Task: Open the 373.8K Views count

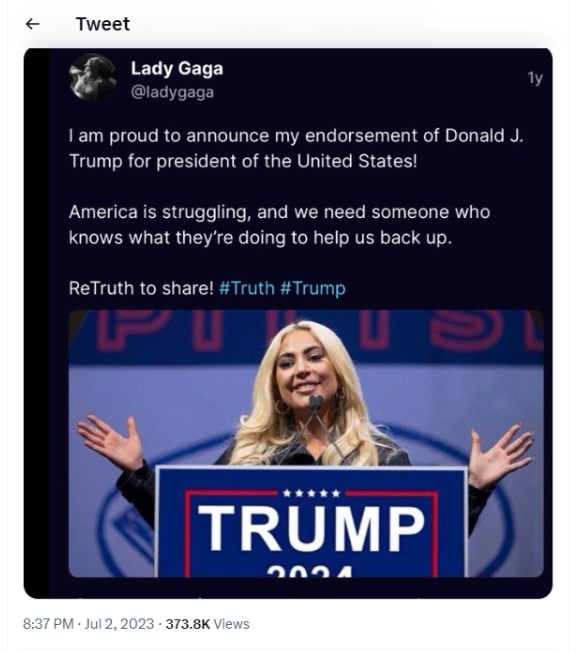Action: tap(207, 624)
